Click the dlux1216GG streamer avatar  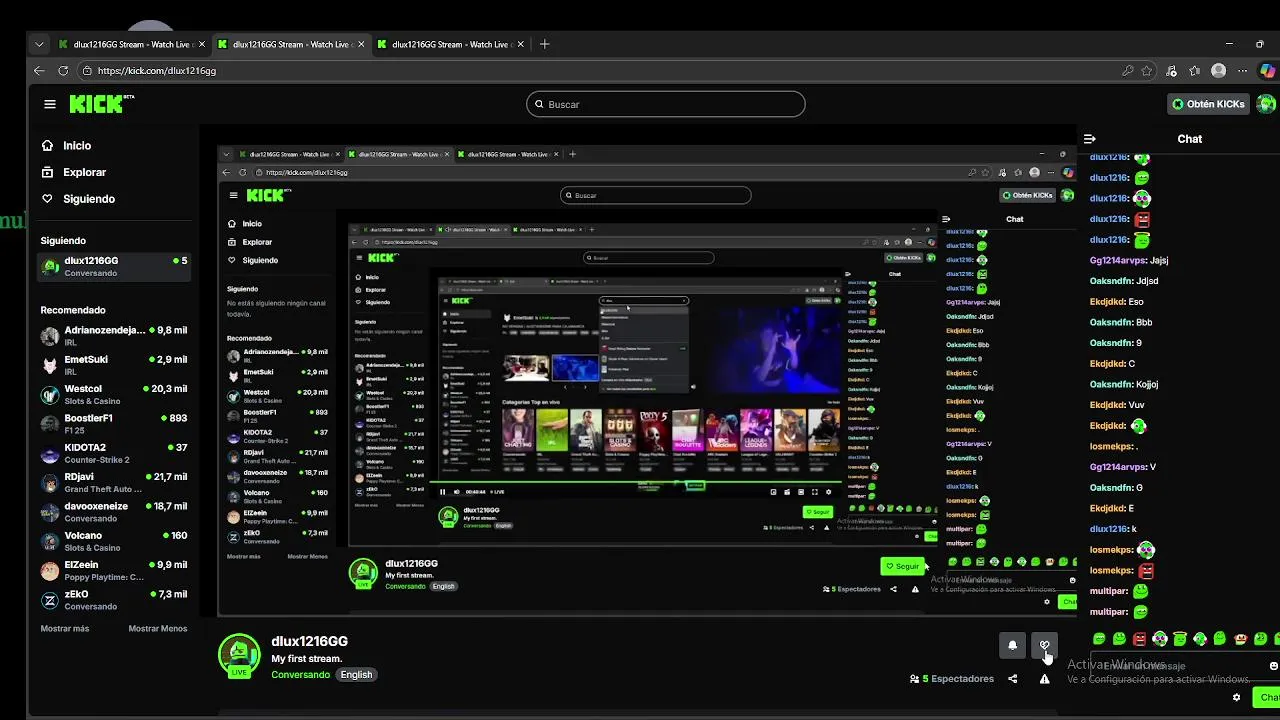(x=239, y=656)
